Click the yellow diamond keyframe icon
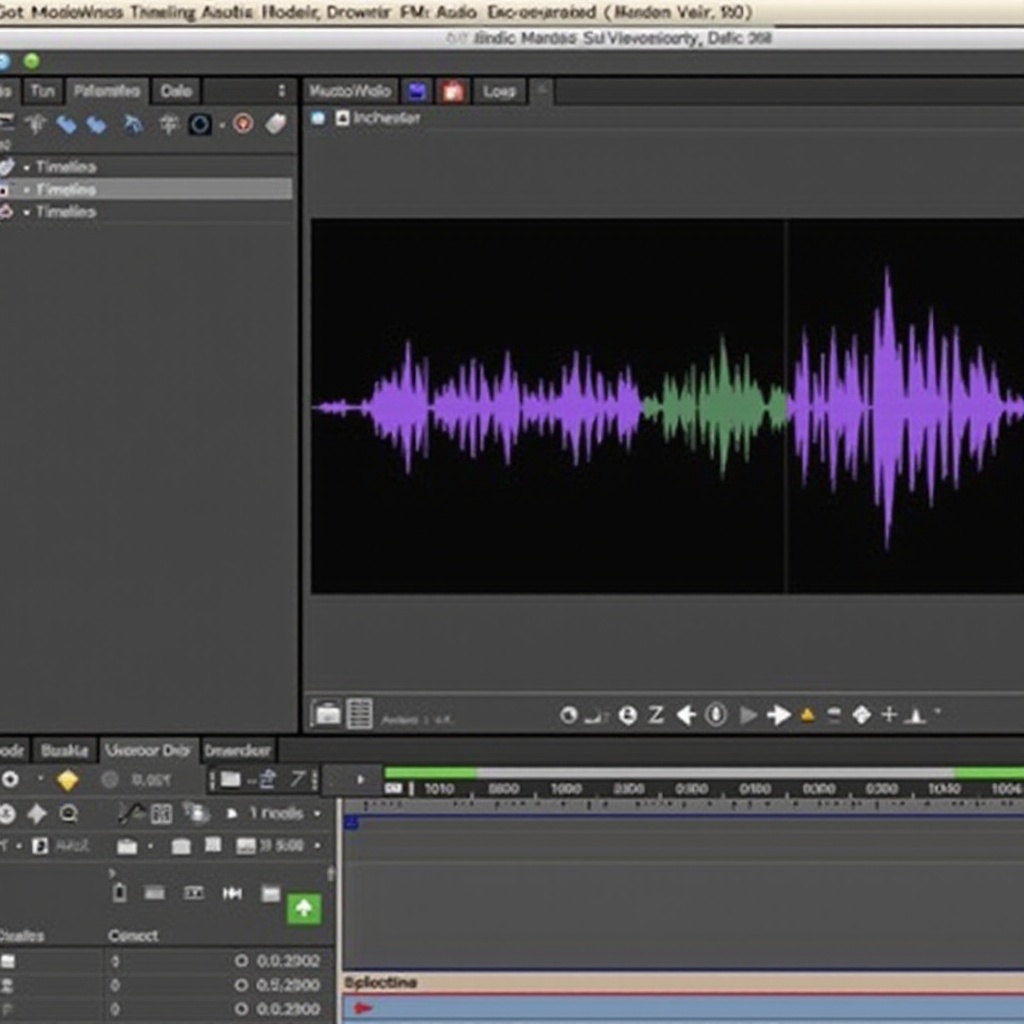 point(68,780)
